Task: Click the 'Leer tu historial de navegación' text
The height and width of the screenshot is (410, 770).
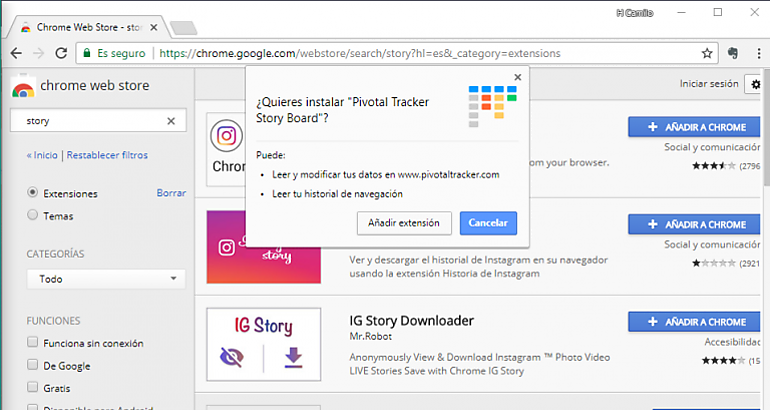Action: 337,194
